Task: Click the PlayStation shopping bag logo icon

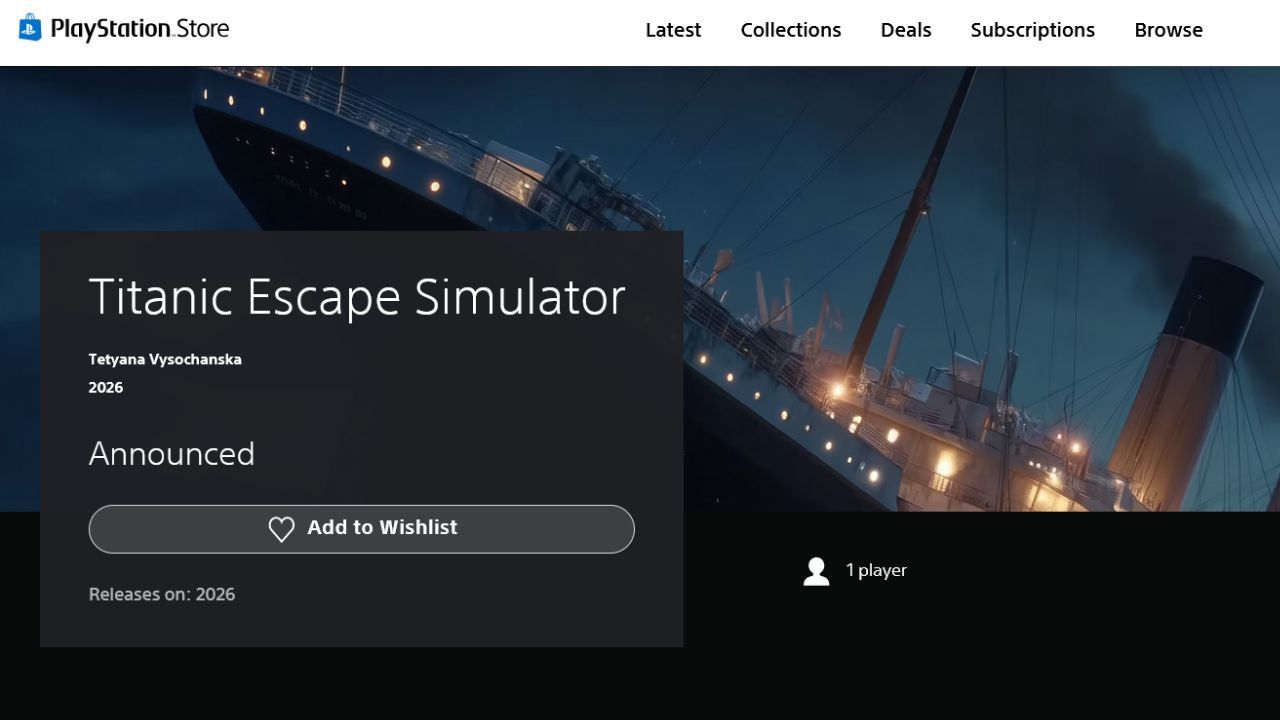Action: point(30,28)
